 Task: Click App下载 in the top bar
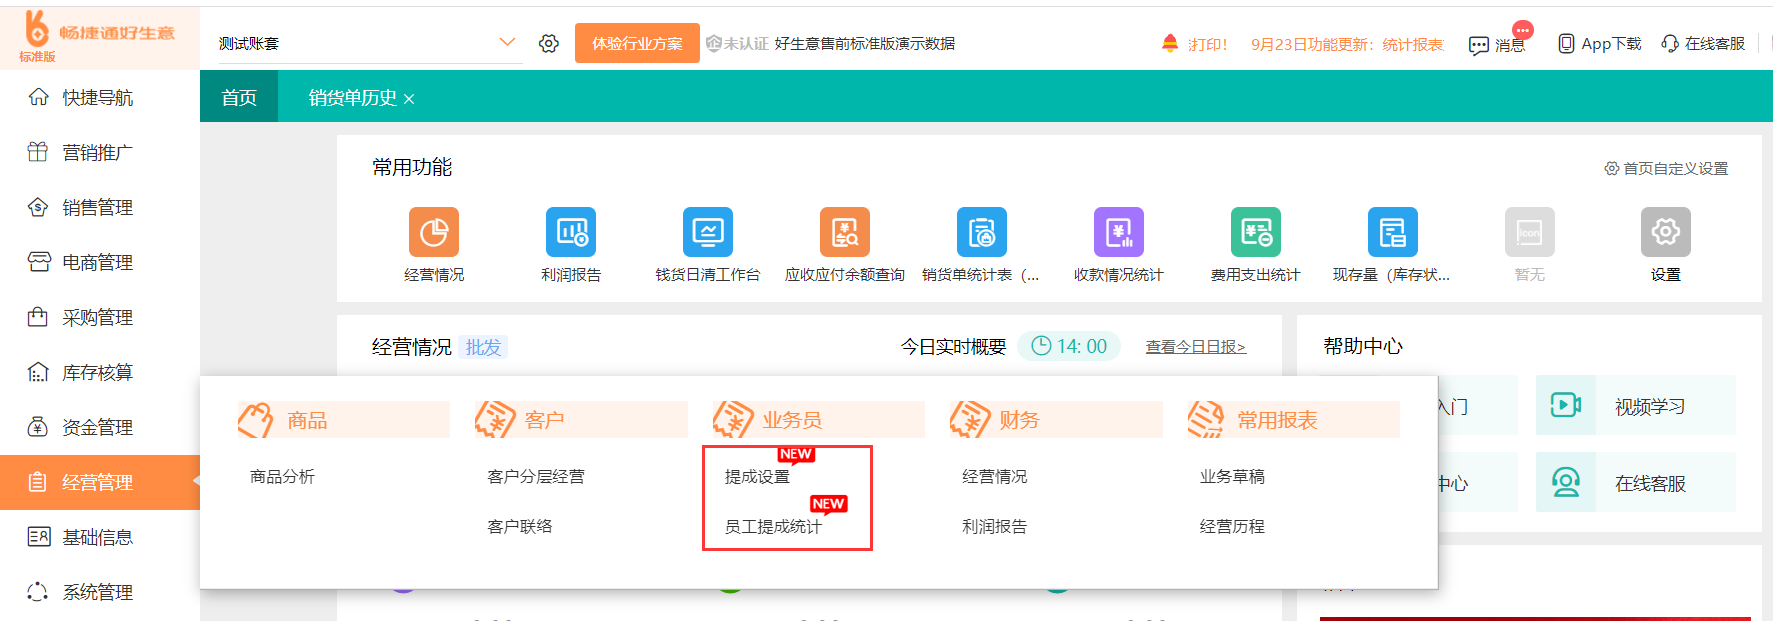pos(1600,44)
